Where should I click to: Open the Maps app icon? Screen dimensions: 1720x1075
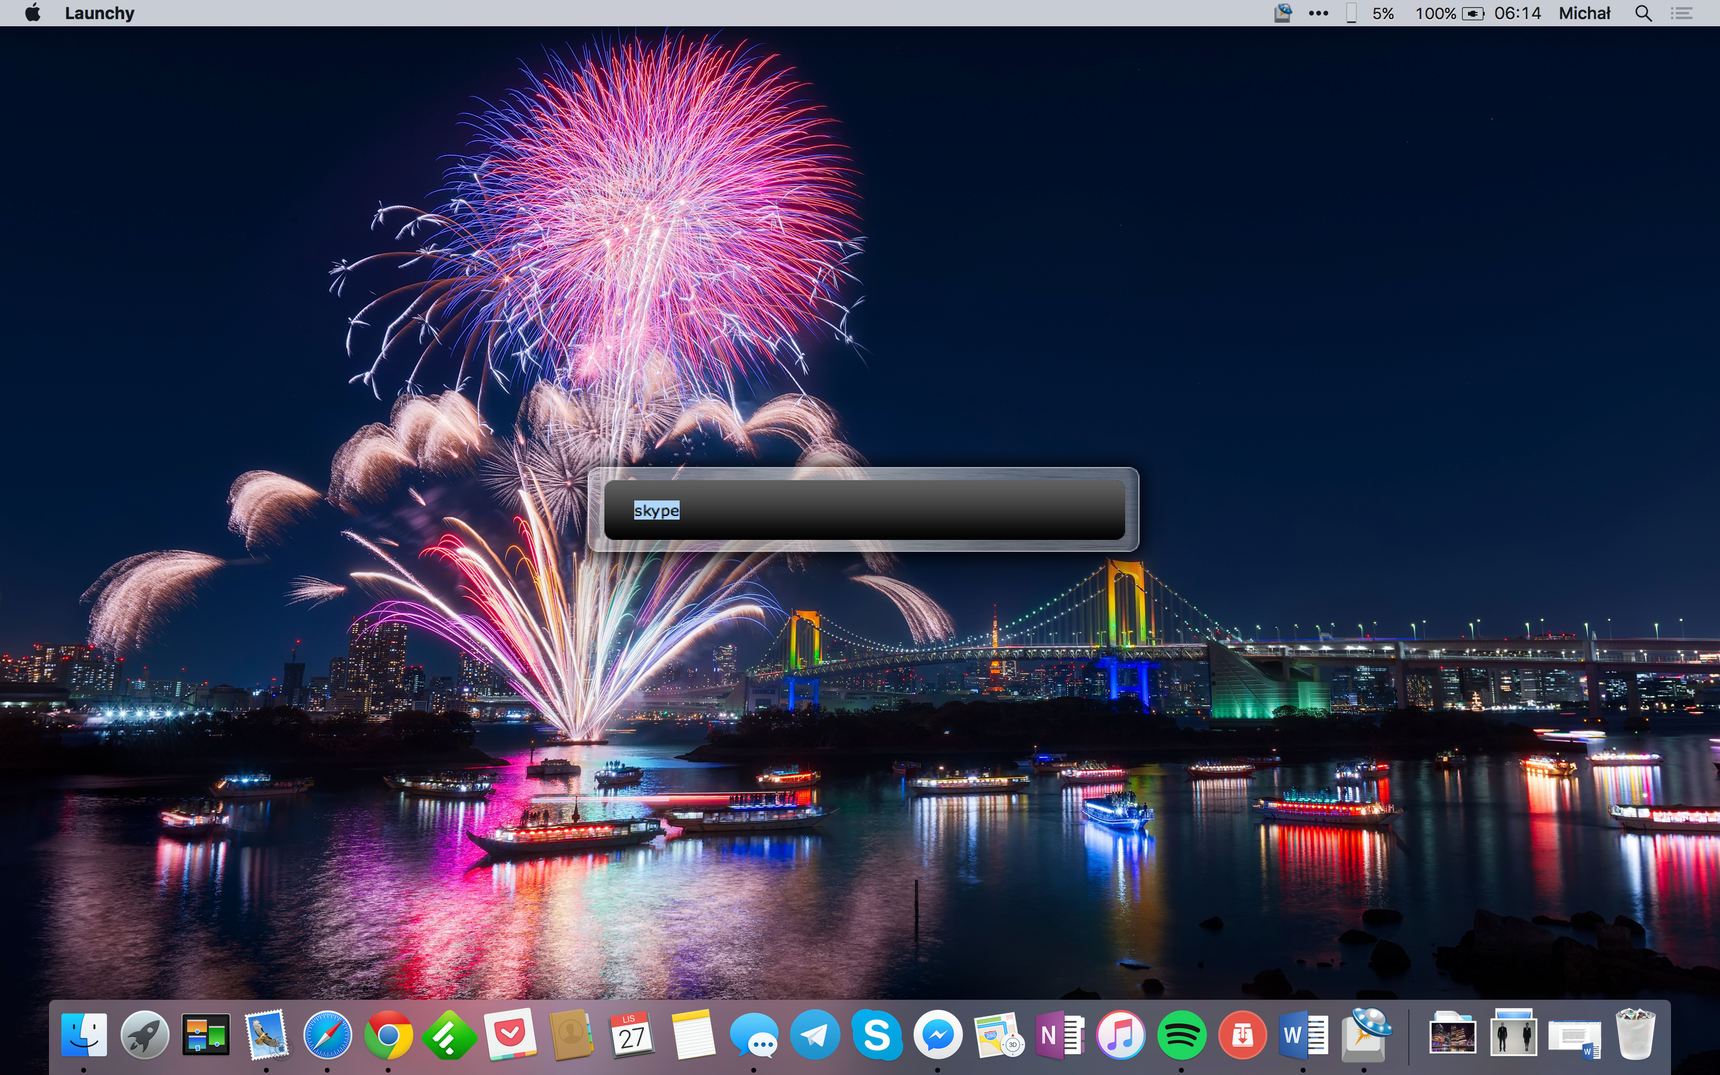coord(998,1035)
